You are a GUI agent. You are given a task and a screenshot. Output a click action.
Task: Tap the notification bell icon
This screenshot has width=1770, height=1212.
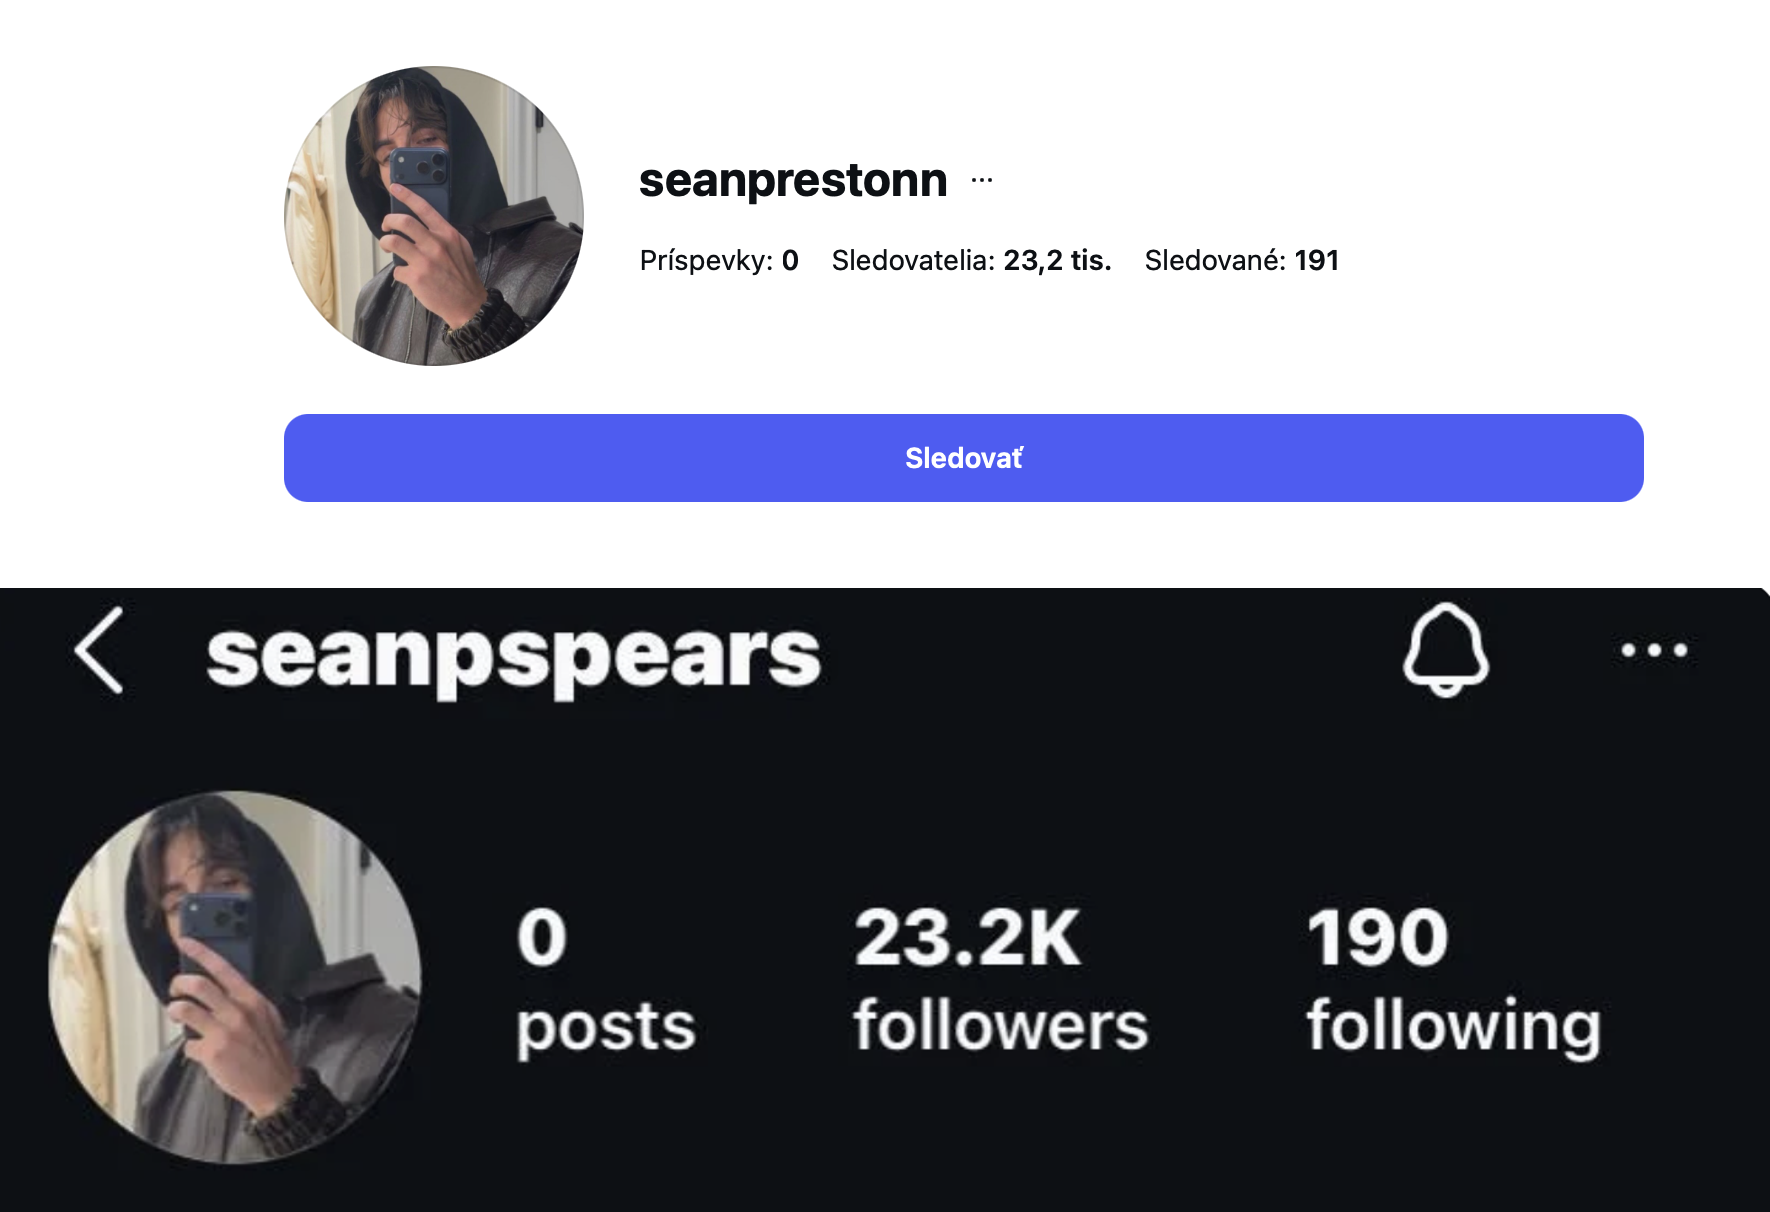point(1446,650)
